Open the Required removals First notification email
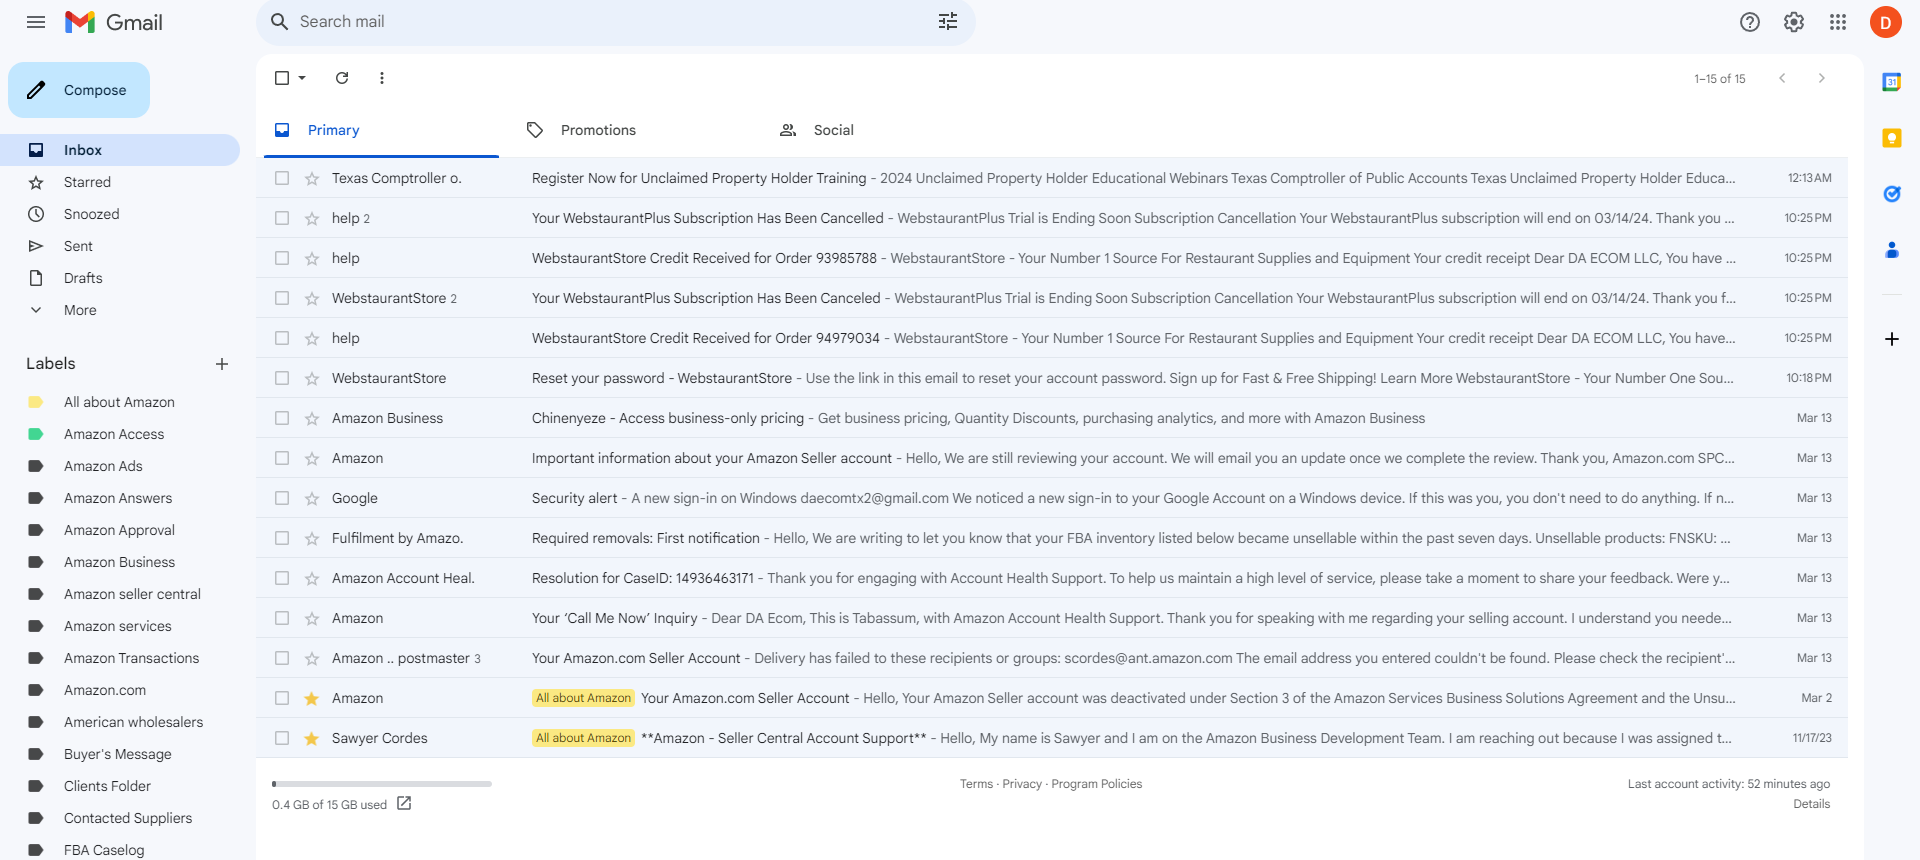This screenshot has width=1920, height=860. [x=1052, y=538]
